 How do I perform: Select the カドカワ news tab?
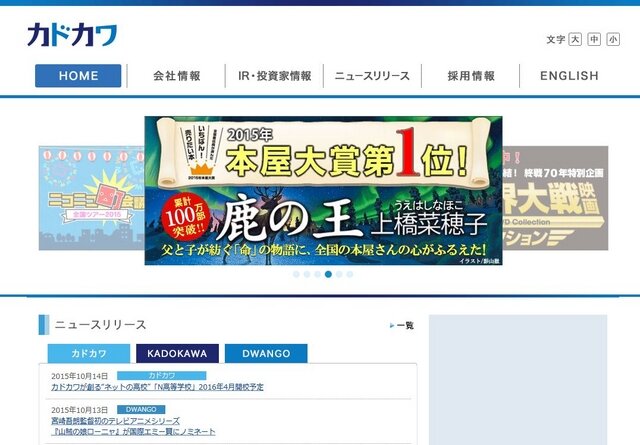click(x=89, y=354)
